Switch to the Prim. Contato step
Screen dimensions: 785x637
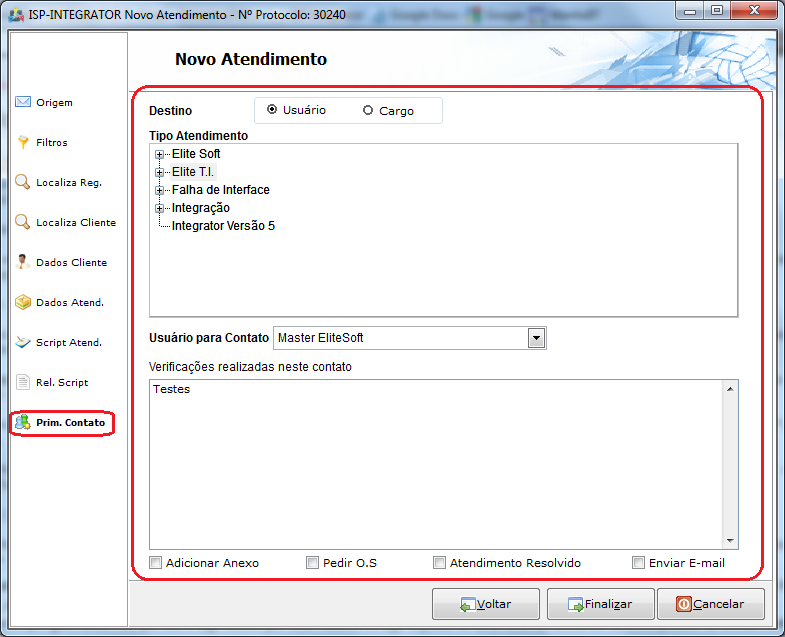(x=62, y=423)
